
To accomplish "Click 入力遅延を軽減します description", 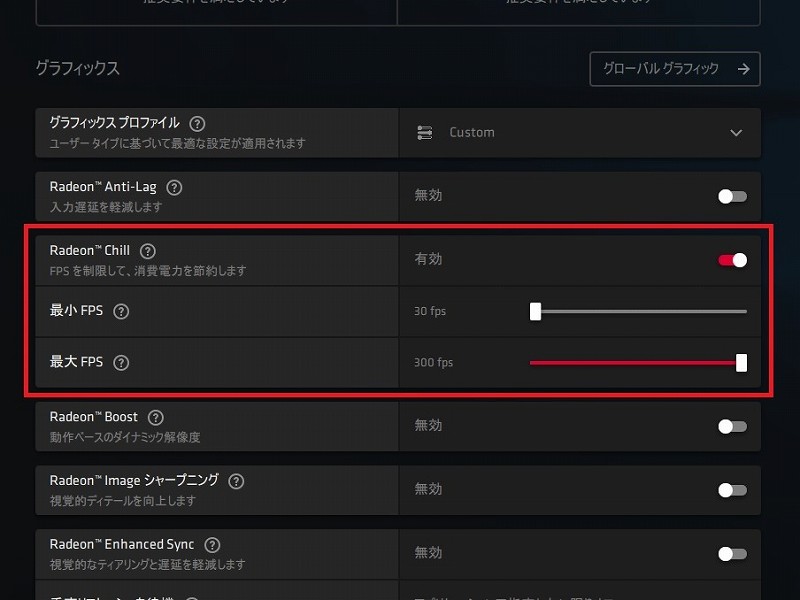I will [x=106, y=207].
